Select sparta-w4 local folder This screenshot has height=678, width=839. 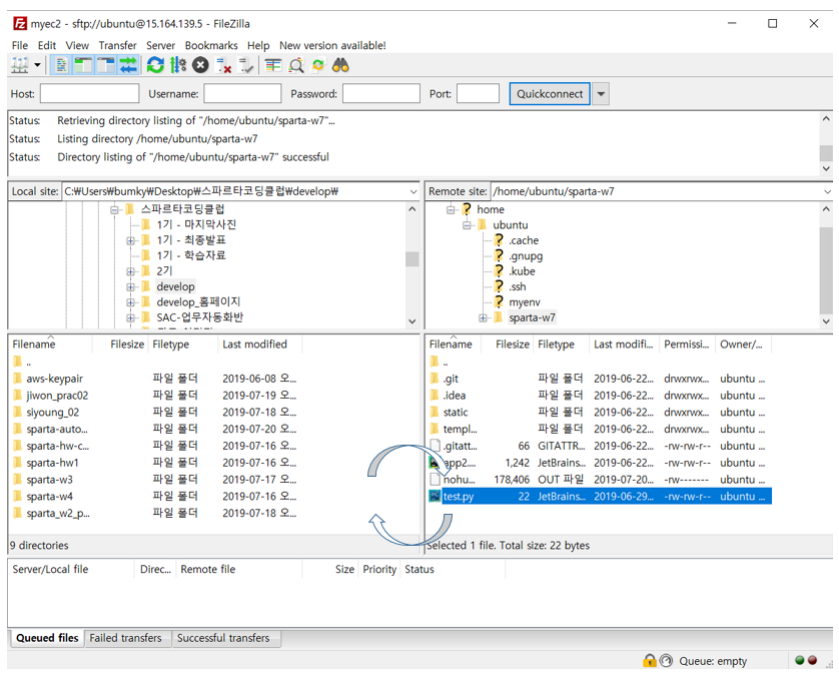point(49,497)
